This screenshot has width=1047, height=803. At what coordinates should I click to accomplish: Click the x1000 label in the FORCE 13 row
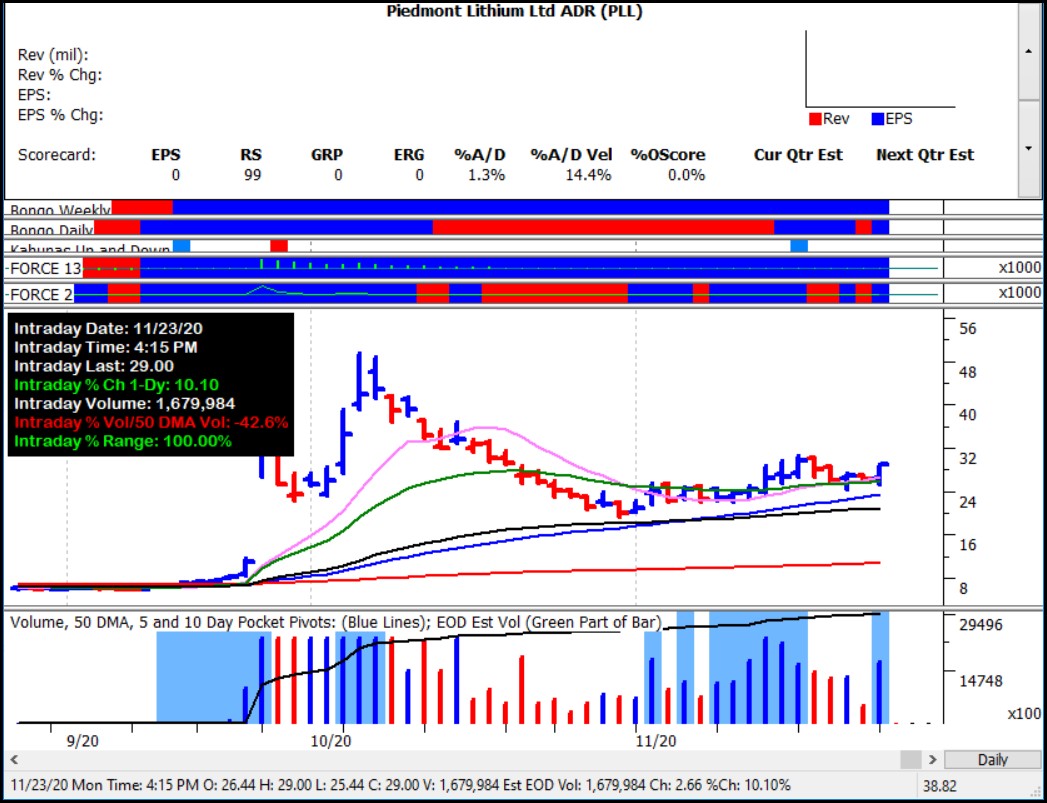tap(1019, 268)
